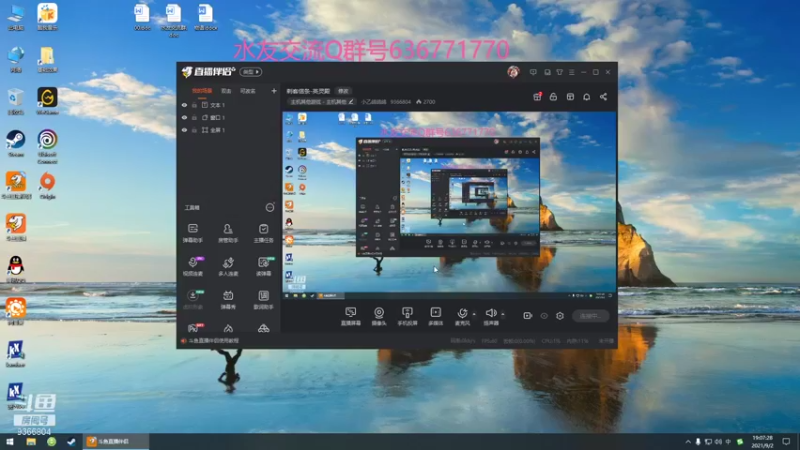800x450 pixels.
Task: Add 多媒体 multimedia source
Action: (x=435, y=316)
